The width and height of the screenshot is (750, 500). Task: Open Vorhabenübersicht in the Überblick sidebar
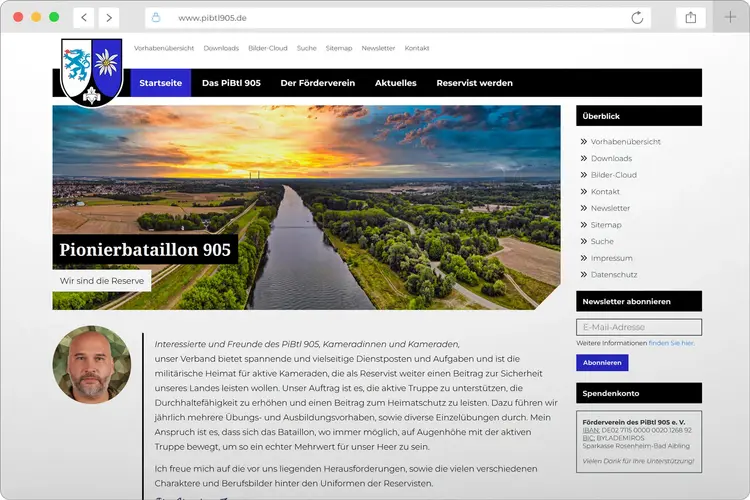[x=625, y=142]
